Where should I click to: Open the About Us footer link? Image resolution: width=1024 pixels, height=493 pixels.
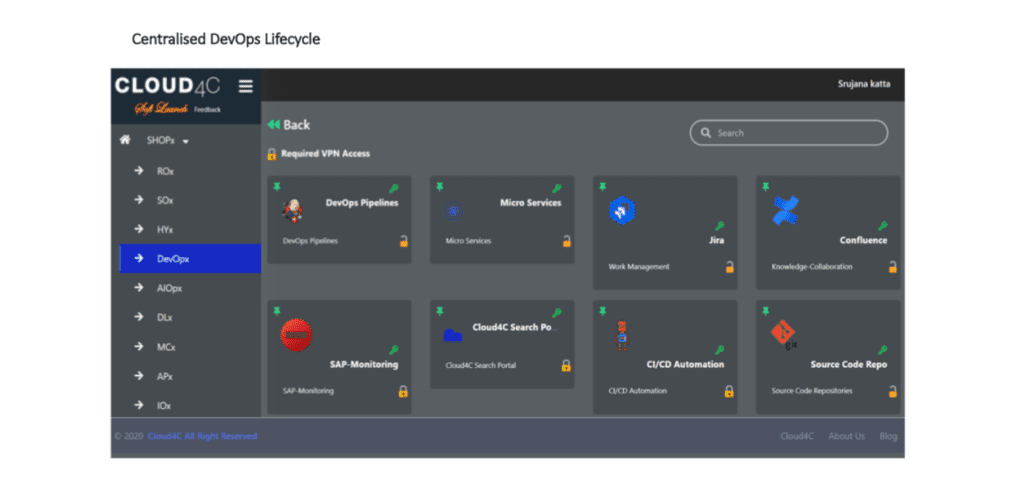(x=846, y=436)
